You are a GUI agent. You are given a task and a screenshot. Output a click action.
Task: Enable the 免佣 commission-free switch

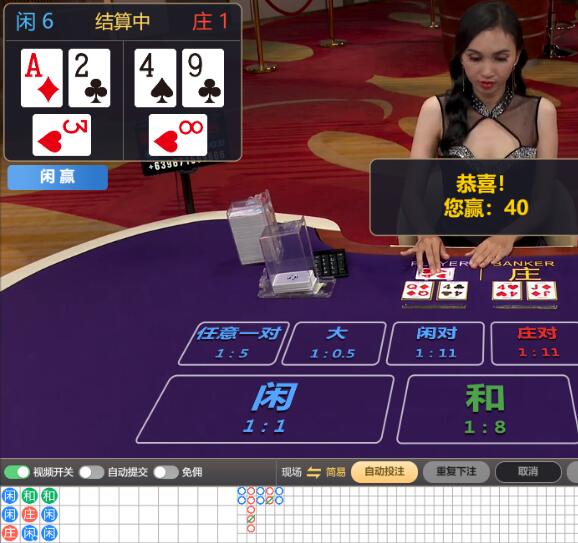pyautogui.click(x=166, y=472)
